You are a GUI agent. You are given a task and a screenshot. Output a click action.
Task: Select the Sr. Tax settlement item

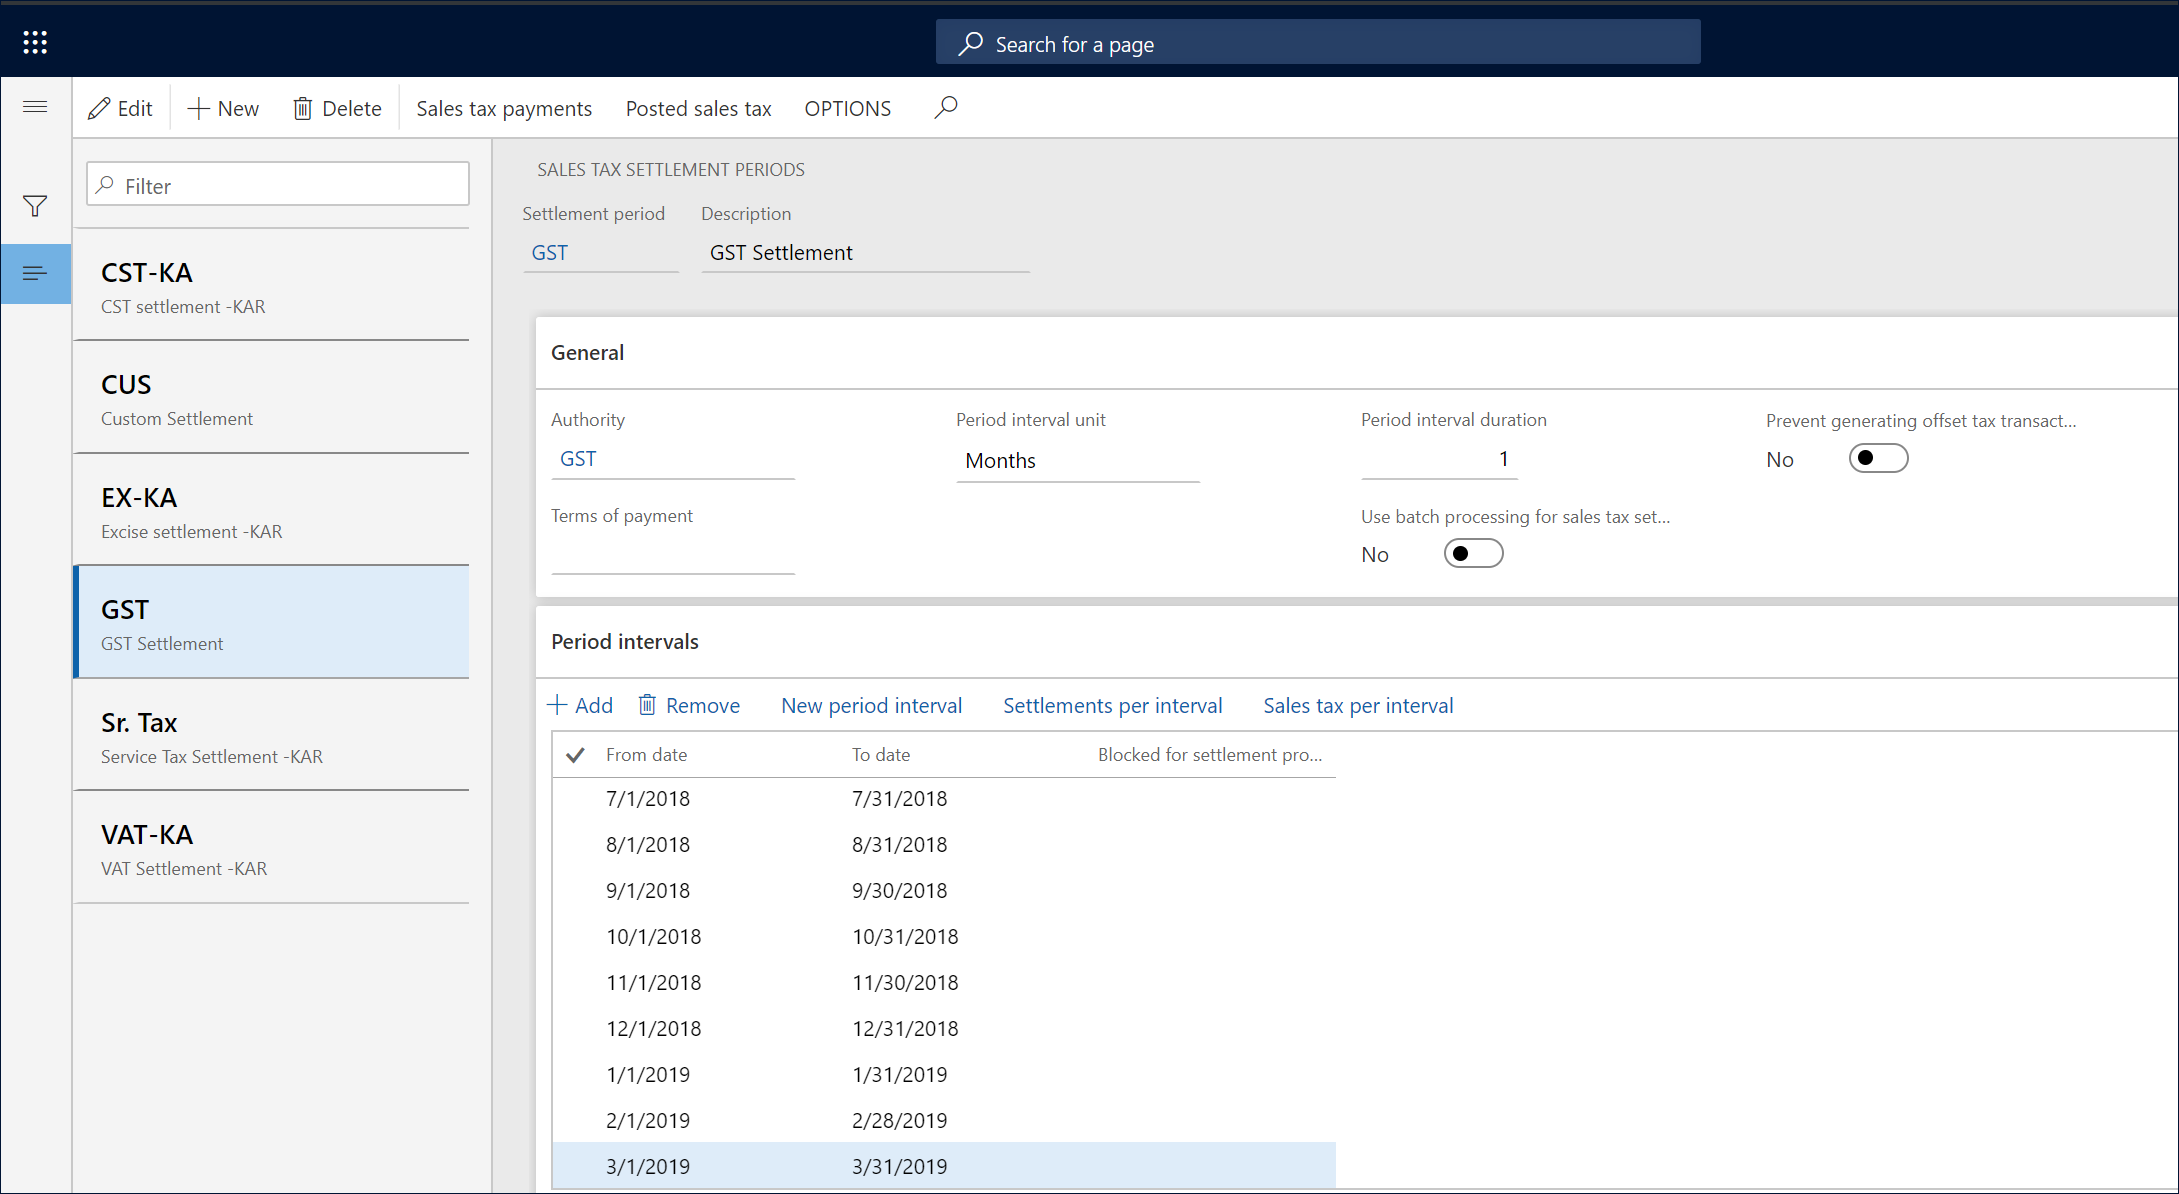click(272, 736)
